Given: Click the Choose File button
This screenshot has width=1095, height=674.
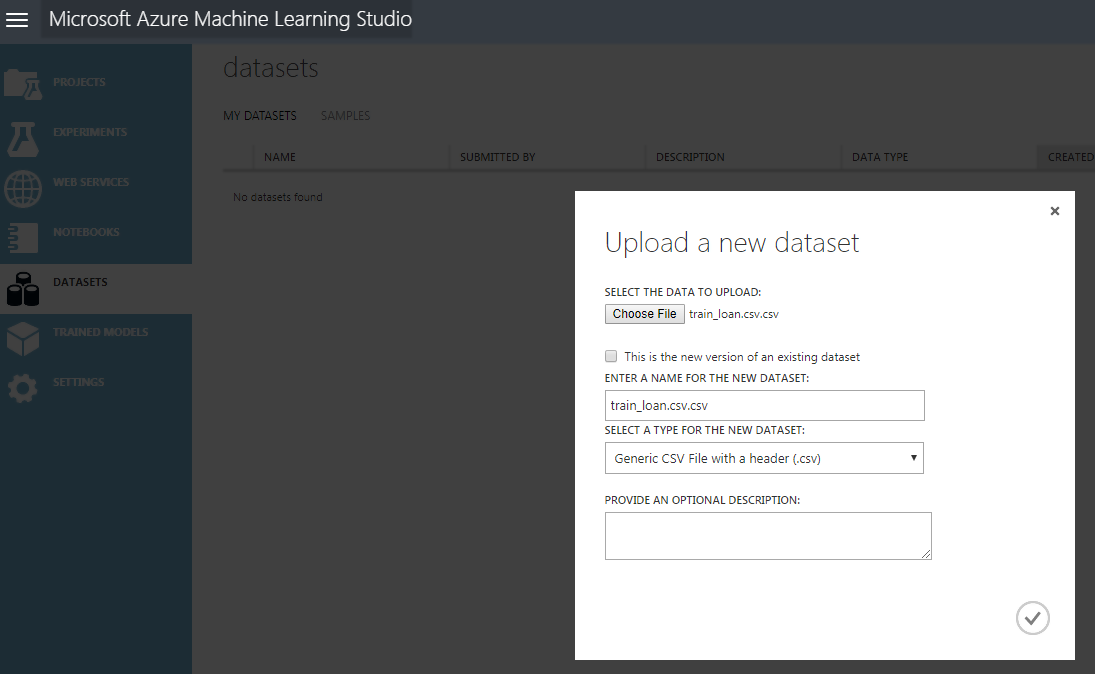Looking at the screenshot, I should 645,314.
